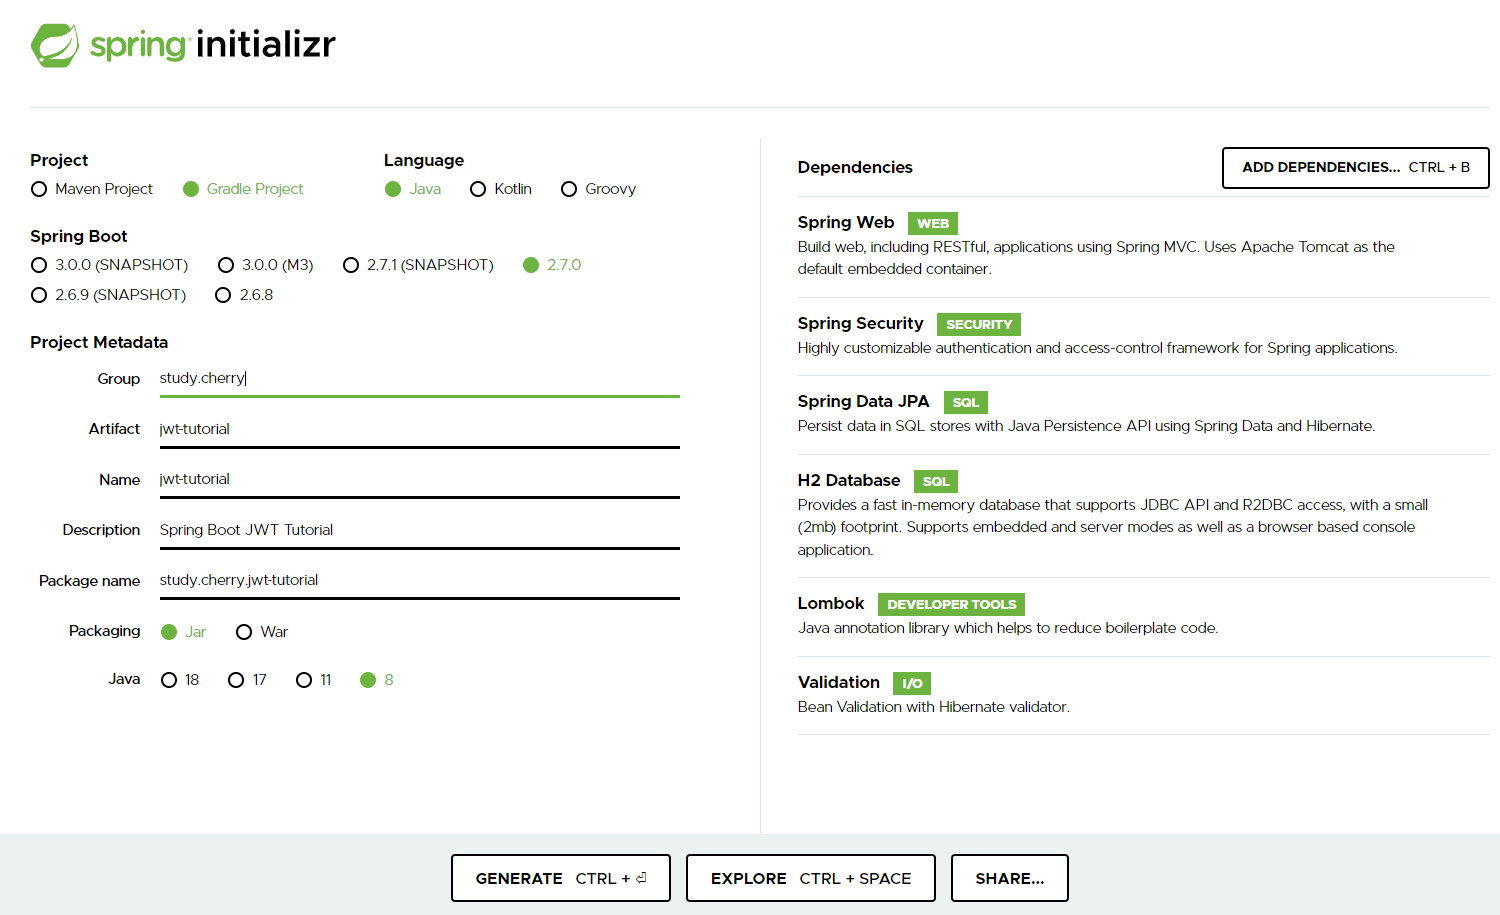Select Spring Boot 3.0.0 (SNAPSHOT)
The width and height of the screenshot is (1500, 915).
point(110,265)
